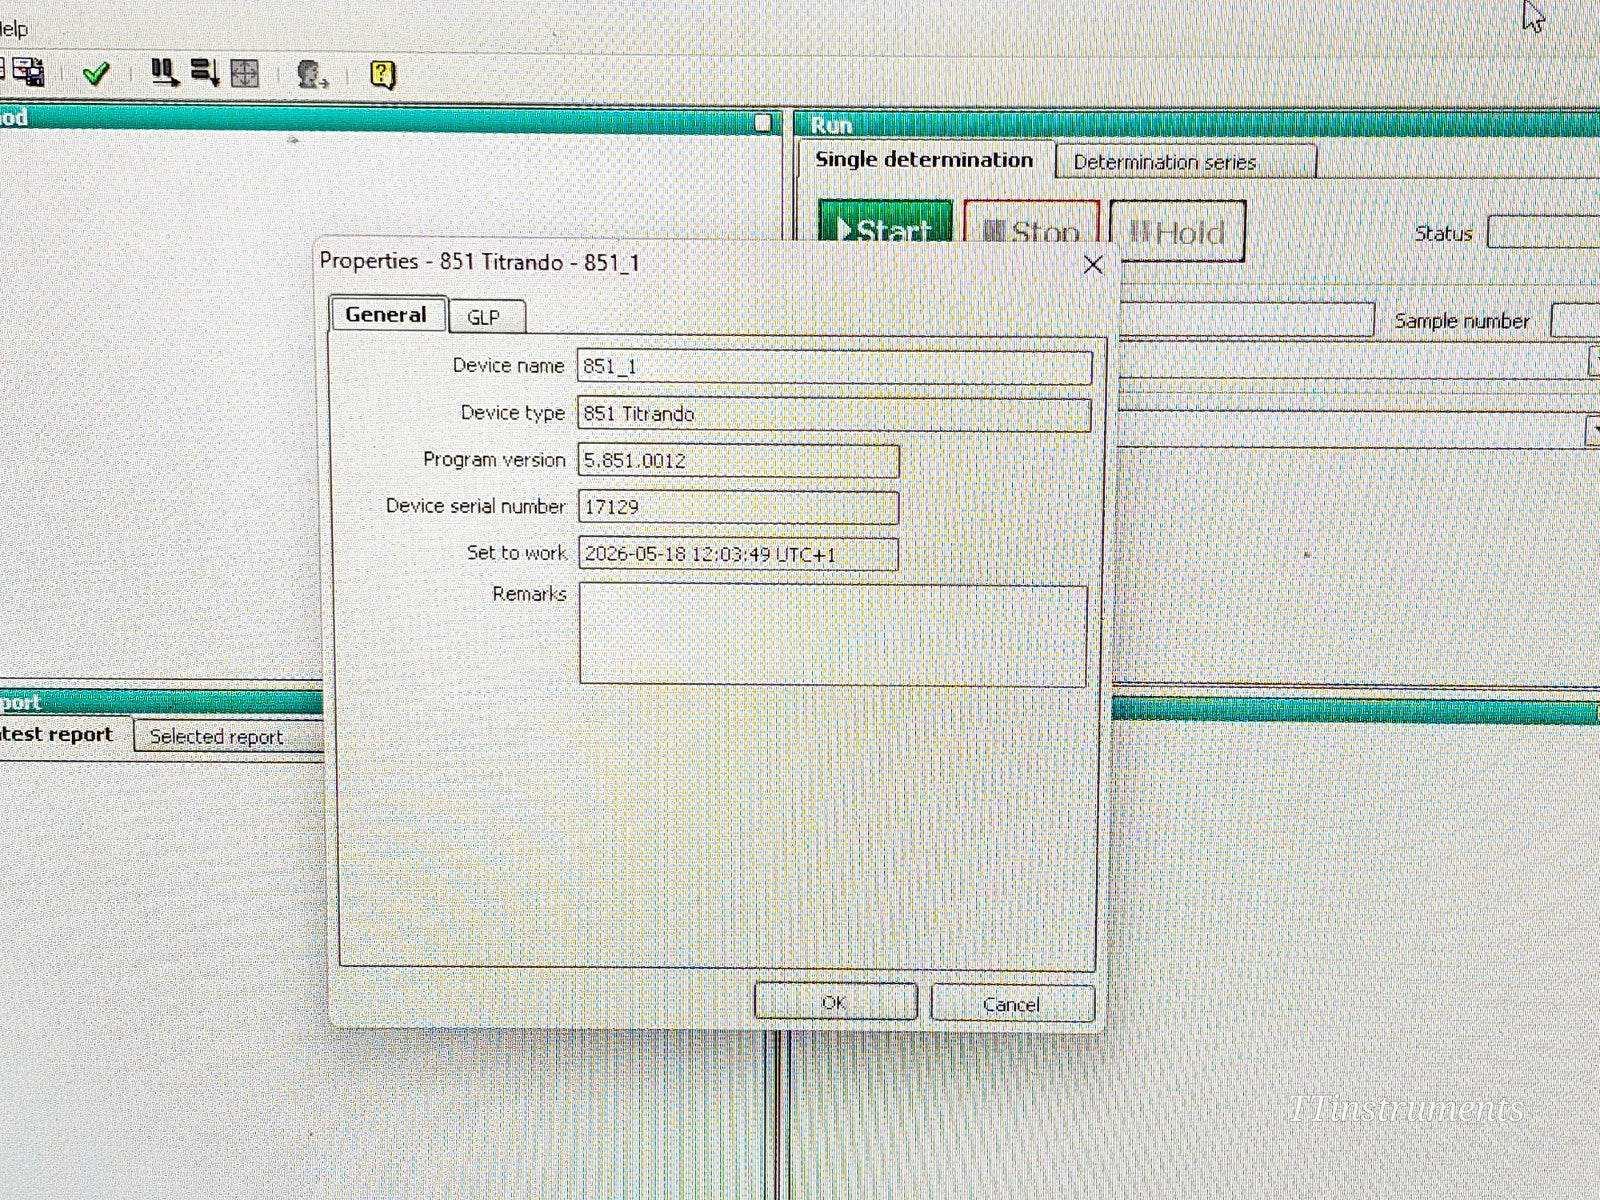Viewport: 1600px width, 1200px height.
Task: Switch to the General tab
Action: (386, 314)
